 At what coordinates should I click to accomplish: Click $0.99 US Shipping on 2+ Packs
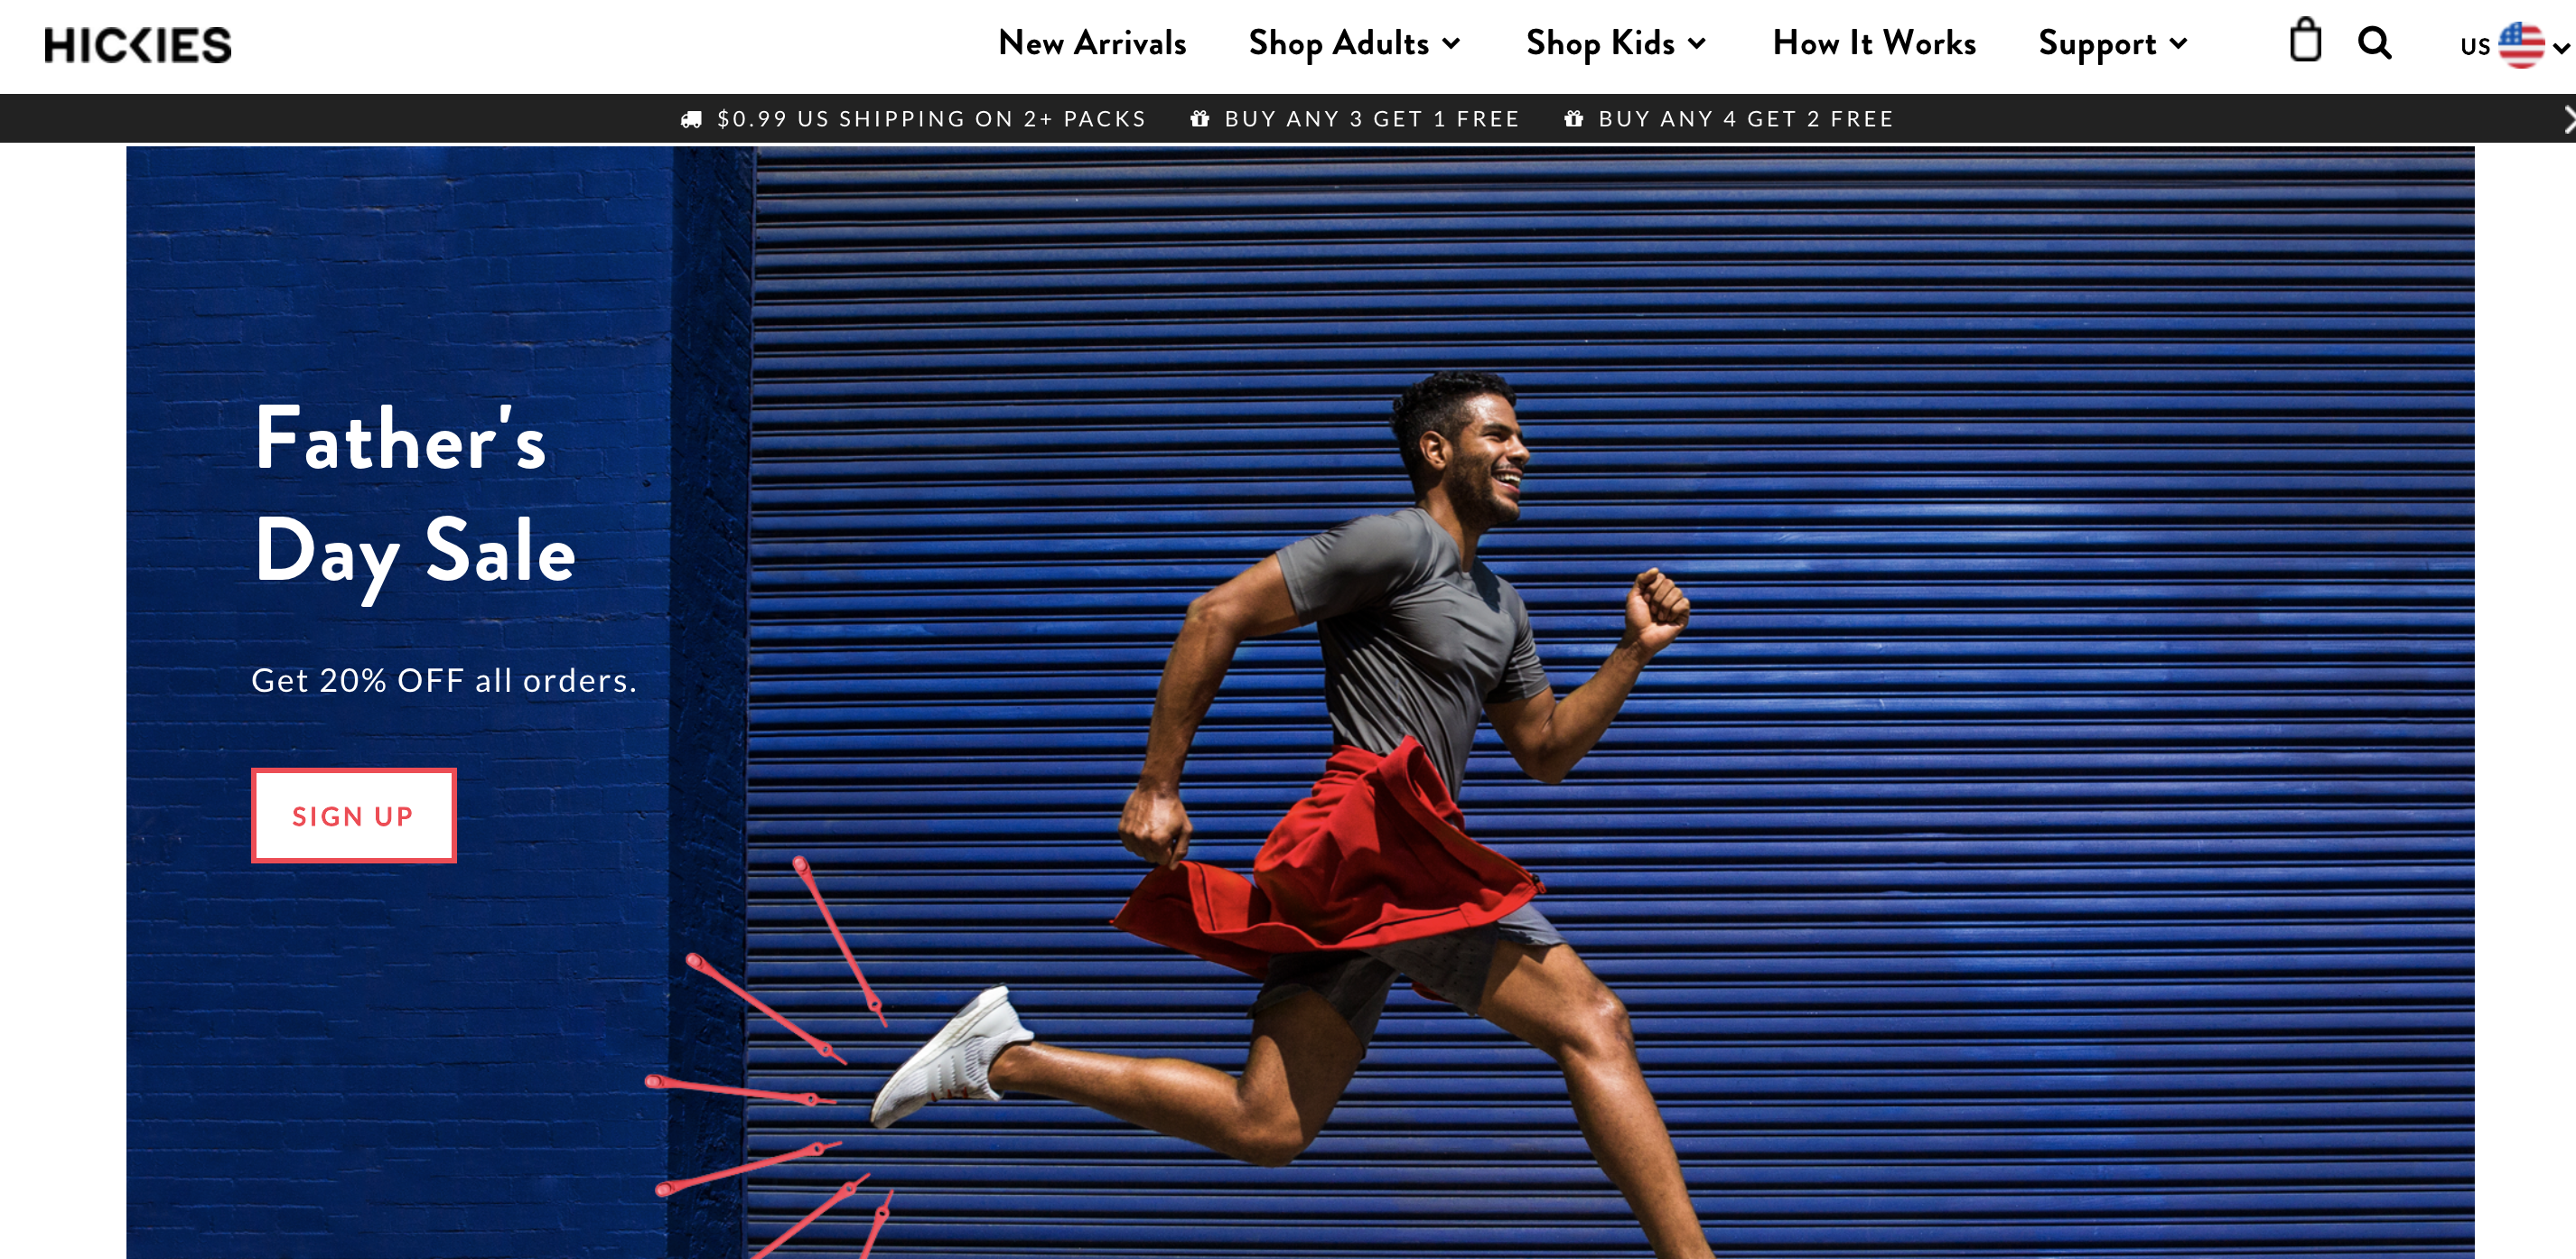931,119
